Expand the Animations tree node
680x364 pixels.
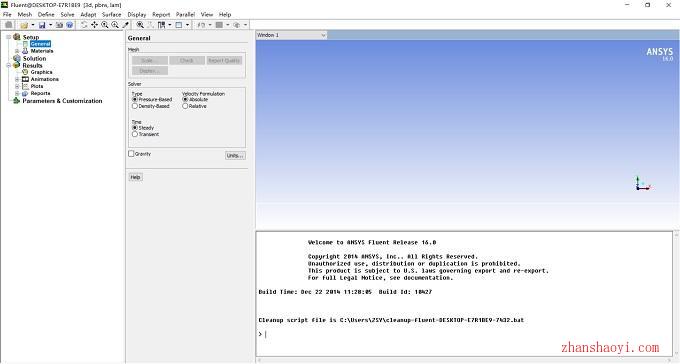point(17,79)
